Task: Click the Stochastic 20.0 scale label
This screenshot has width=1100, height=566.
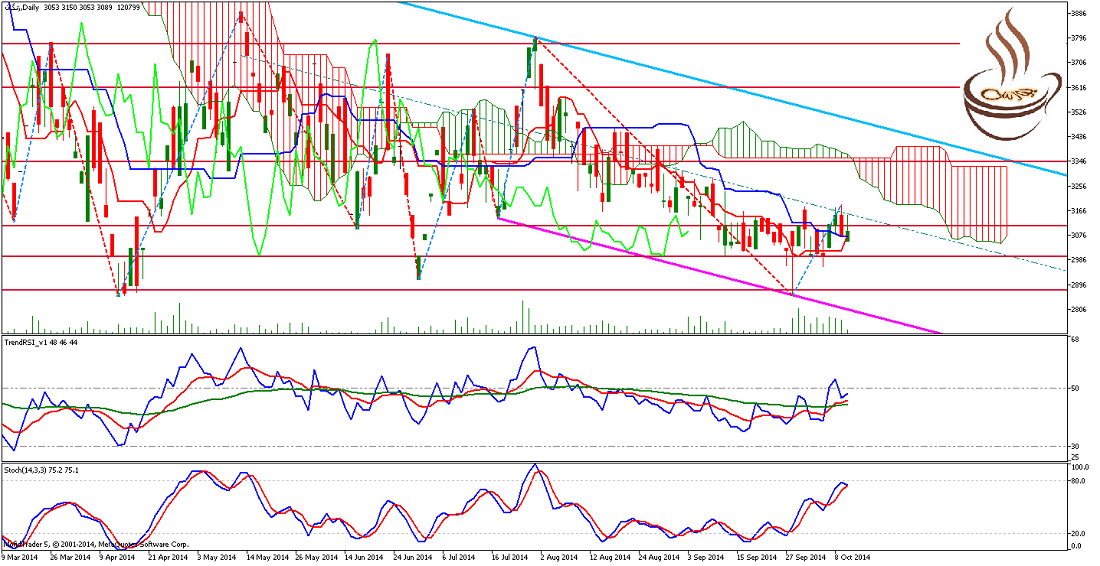Action: point(1077,533)
